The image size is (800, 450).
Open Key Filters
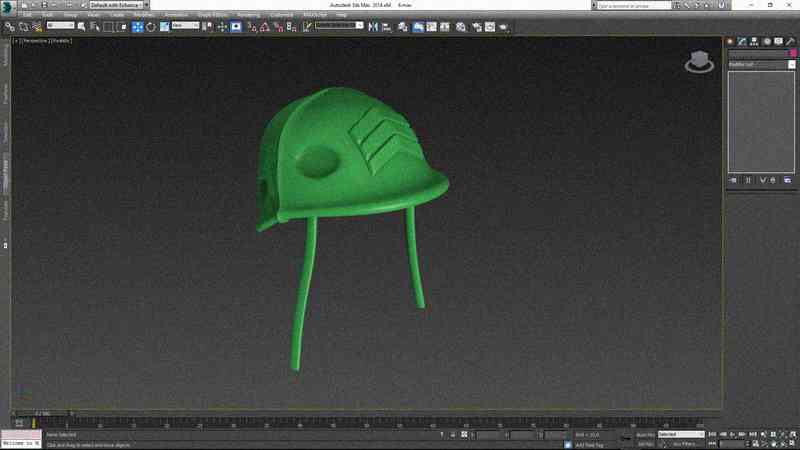point(684,444)
